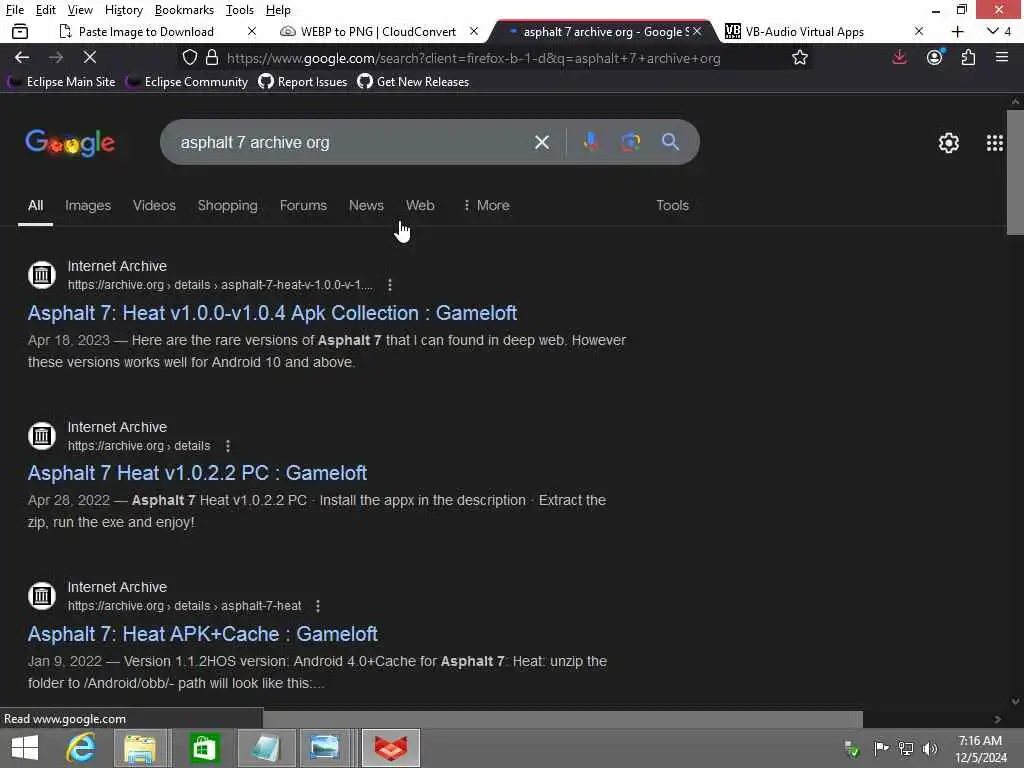Viewport: 1024px width, 768px height.
Task: Stop loading the page with X button
Action: pyautogui.click(x=89, y=57)
